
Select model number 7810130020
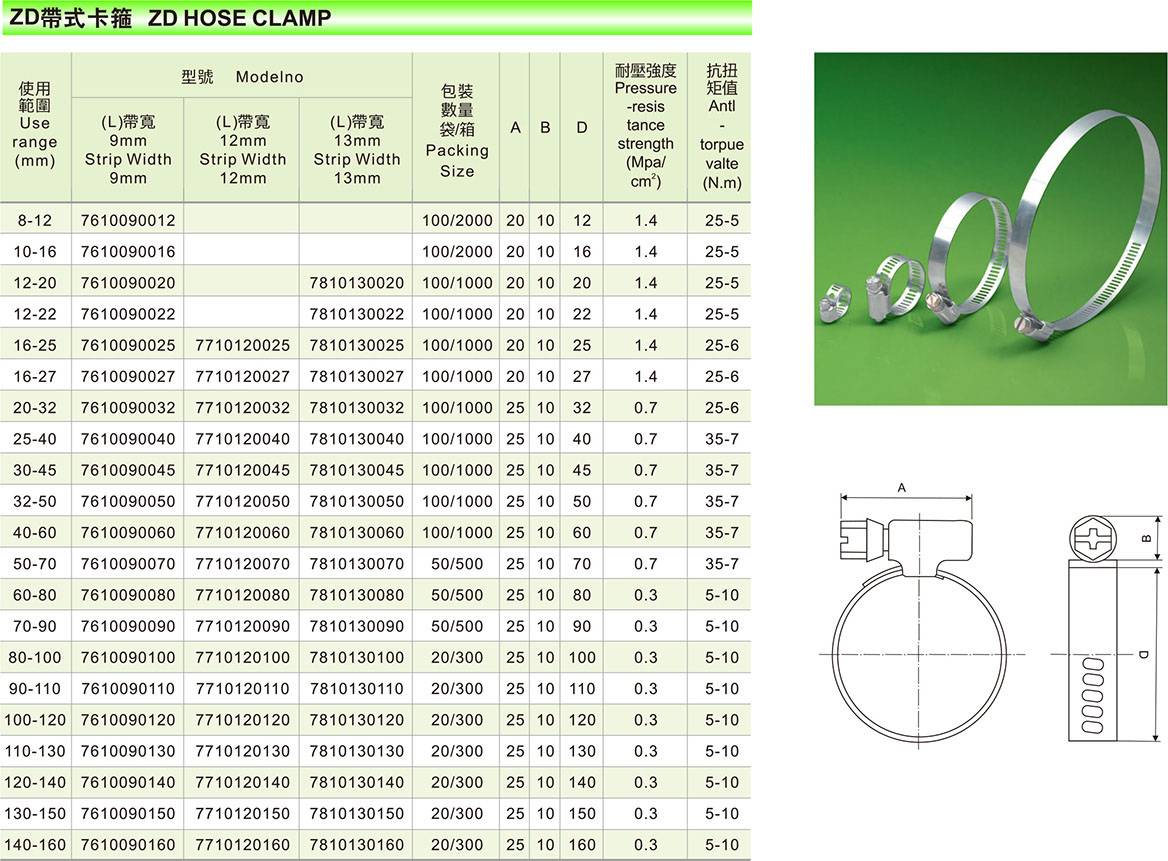point(357,283)
